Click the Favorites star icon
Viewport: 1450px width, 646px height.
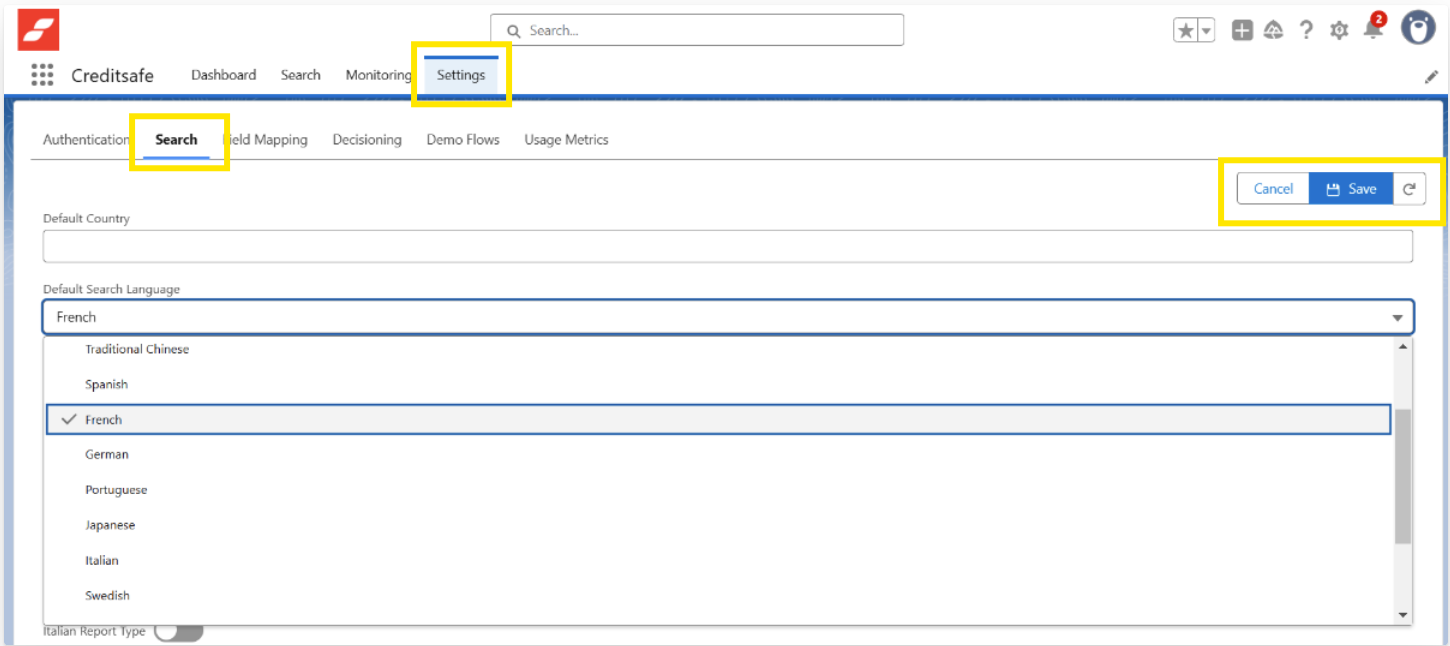pos(1186,30)
